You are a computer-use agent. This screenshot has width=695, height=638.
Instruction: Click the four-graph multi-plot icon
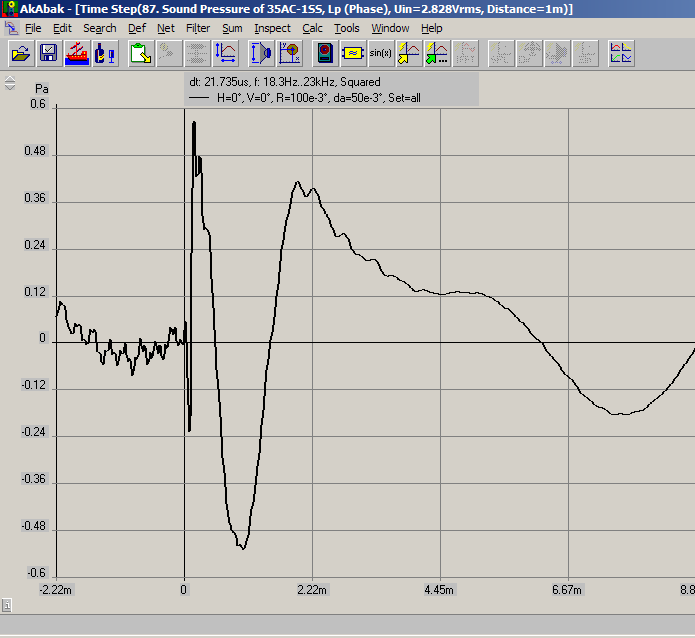[x=621, y=53]
